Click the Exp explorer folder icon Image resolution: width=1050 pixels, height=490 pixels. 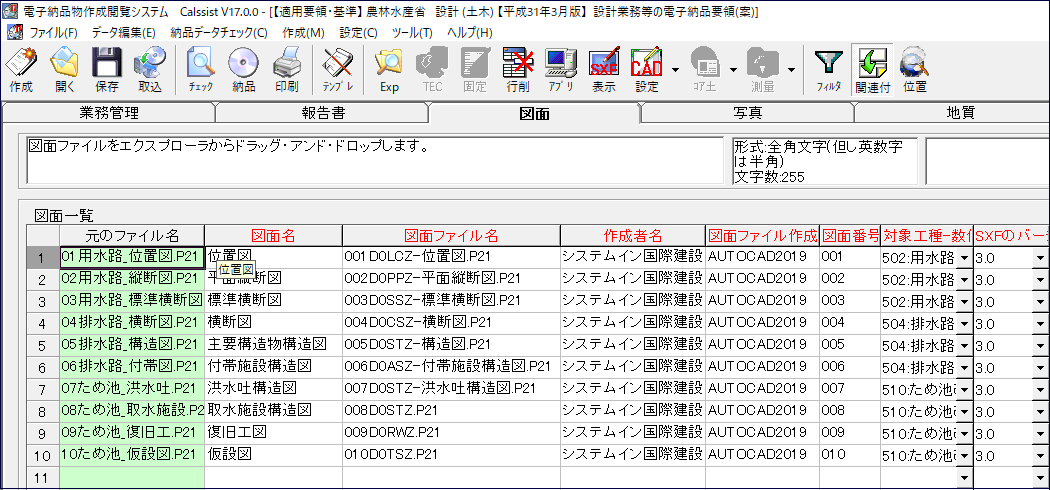389,70
